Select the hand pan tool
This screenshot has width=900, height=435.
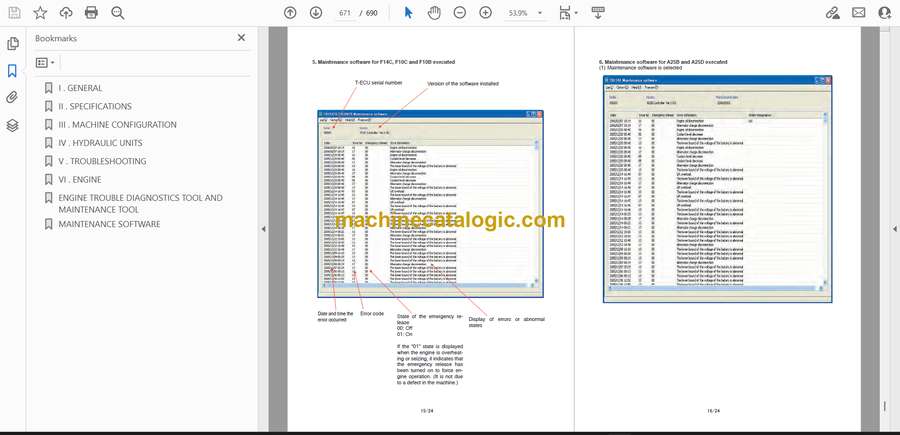coord(434,13)
